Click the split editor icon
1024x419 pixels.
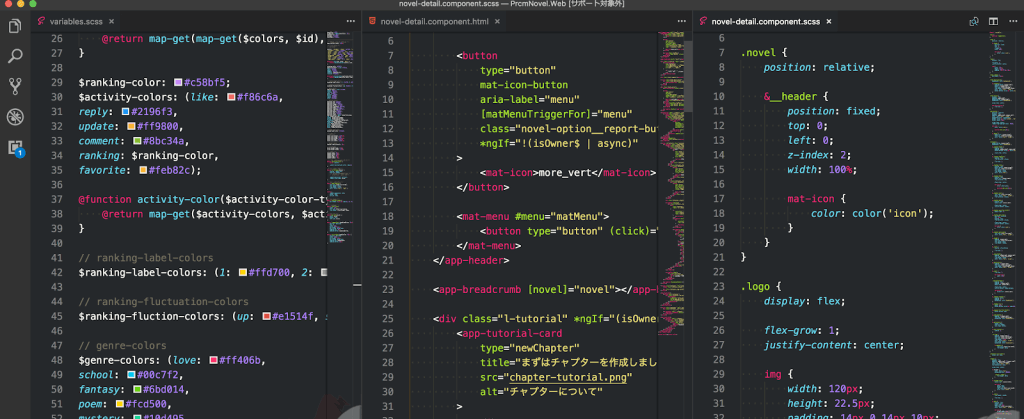[993, 22]
